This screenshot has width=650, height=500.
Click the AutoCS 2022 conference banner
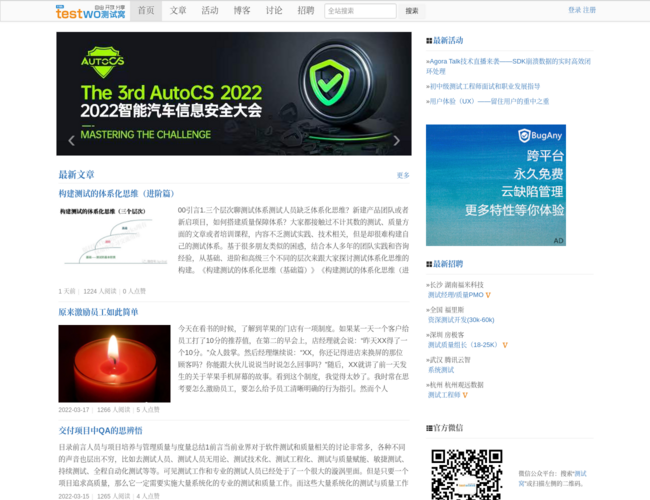(x=233, y=93)
